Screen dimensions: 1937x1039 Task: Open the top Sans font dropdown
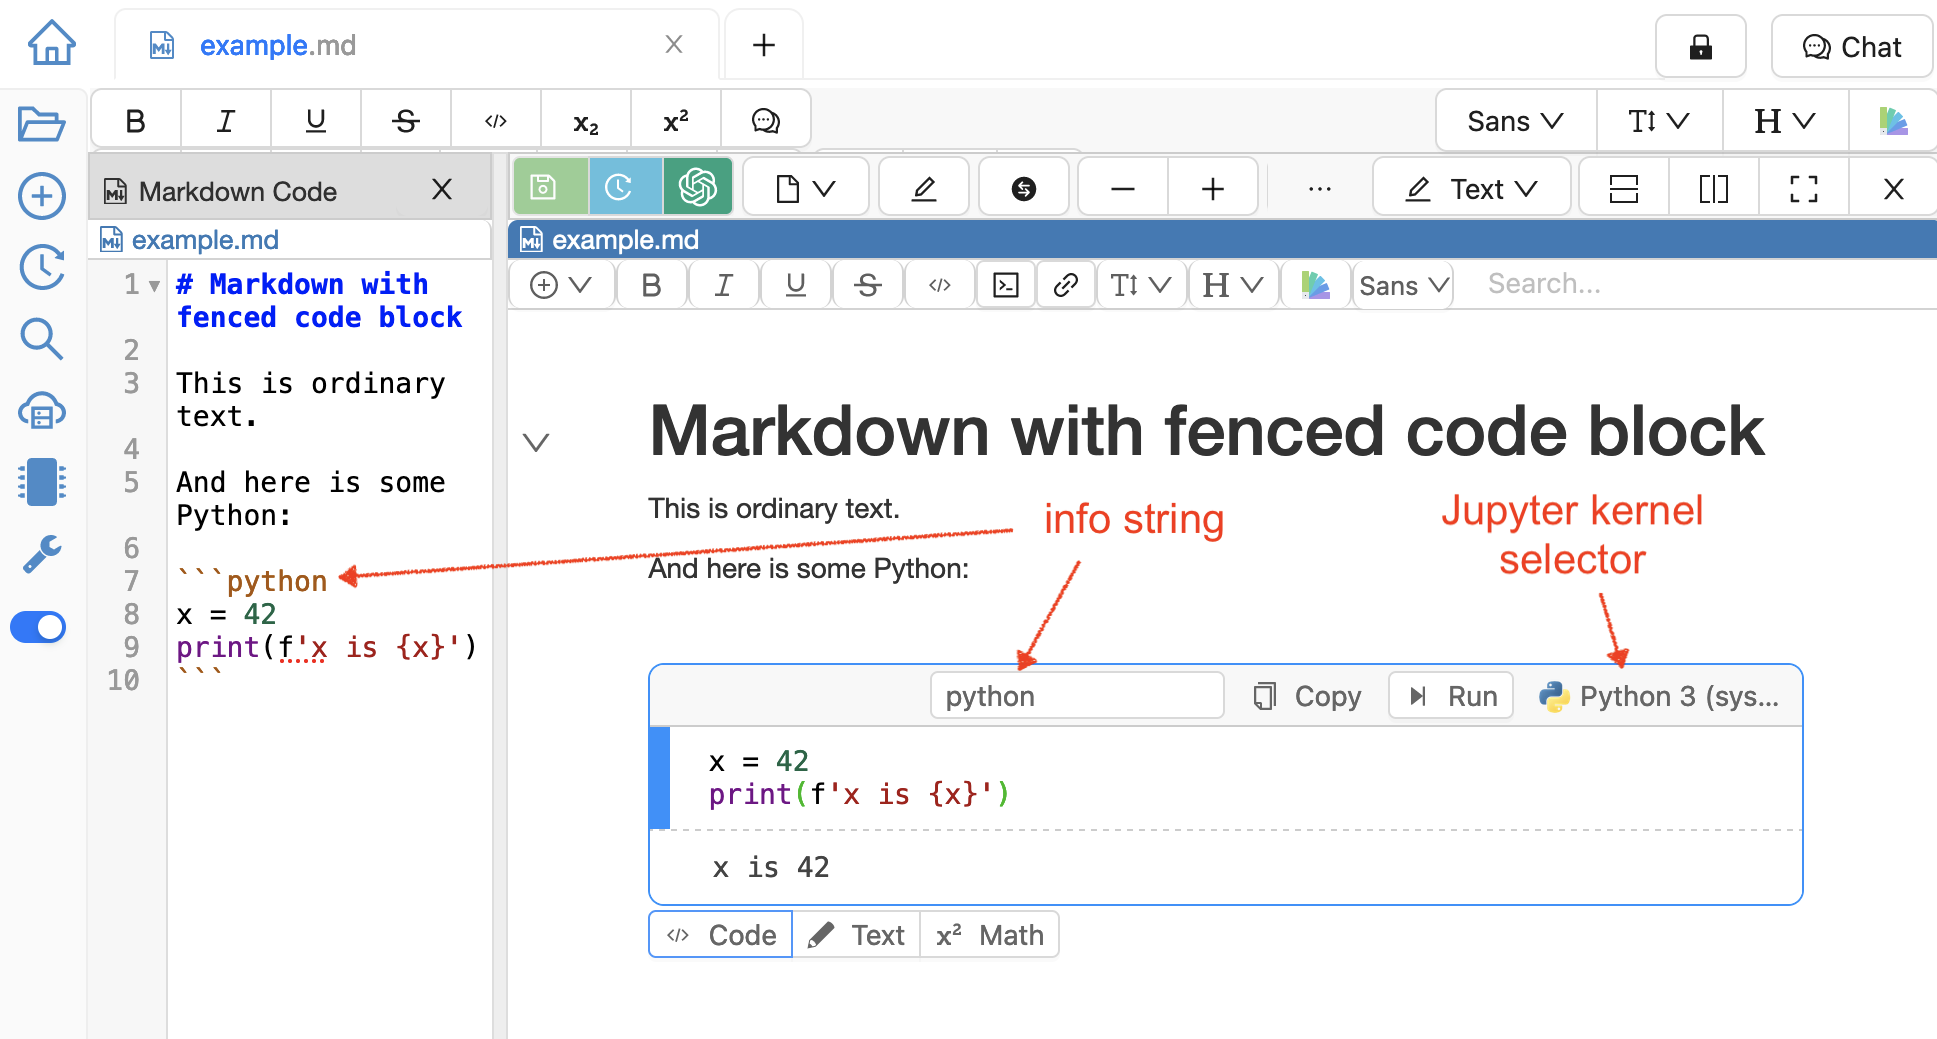coord(1514,121)
